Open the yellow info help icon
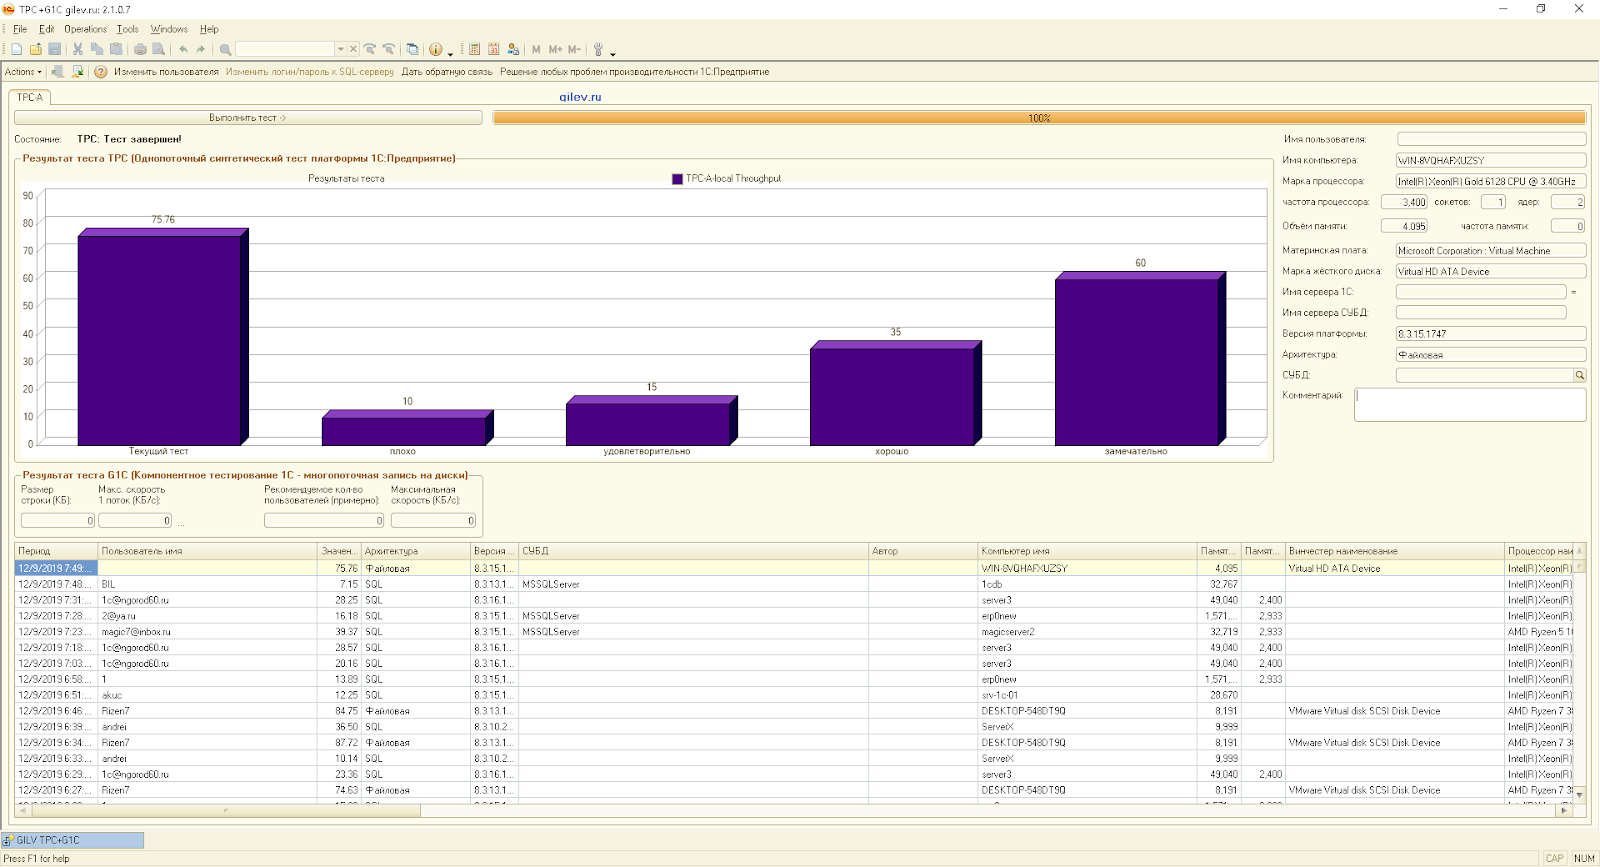Screen dimensions: 1600x867 click(436, 49)
